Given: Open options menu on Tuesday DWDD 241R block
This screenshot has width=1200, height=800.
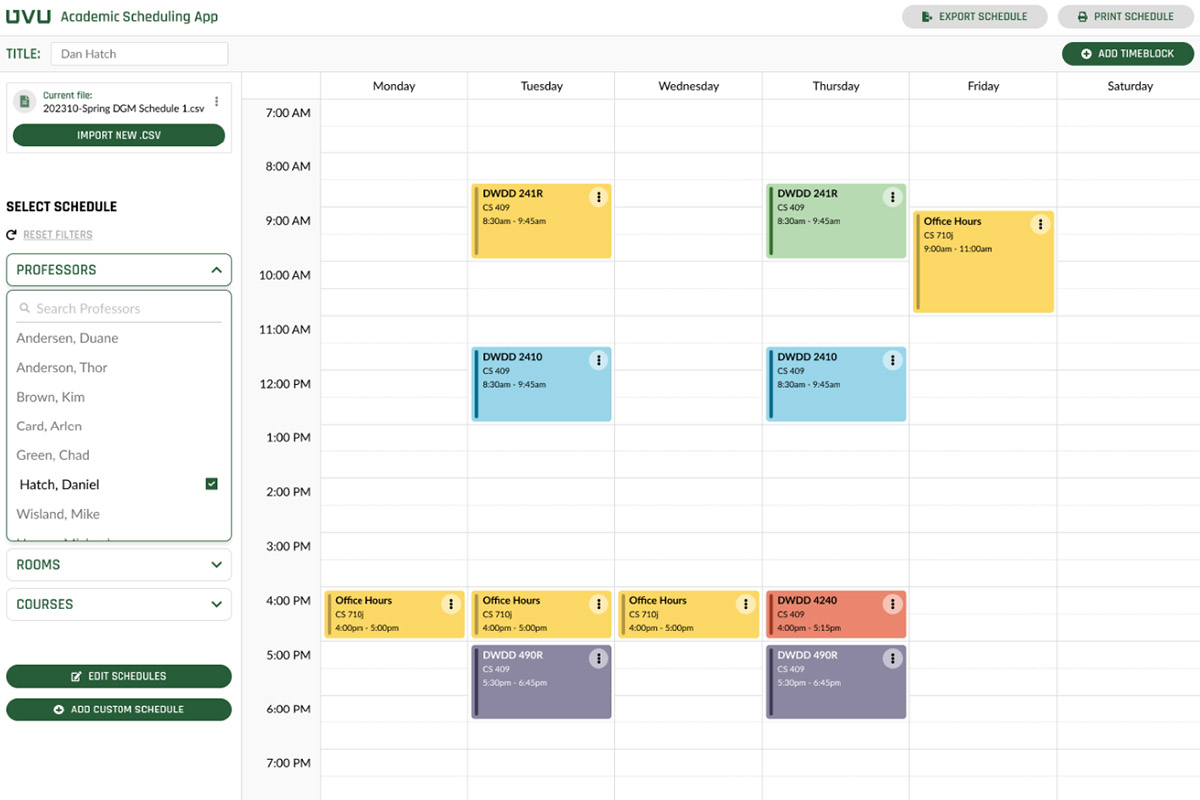Looking at the screenshot, I should coord(598,197).
